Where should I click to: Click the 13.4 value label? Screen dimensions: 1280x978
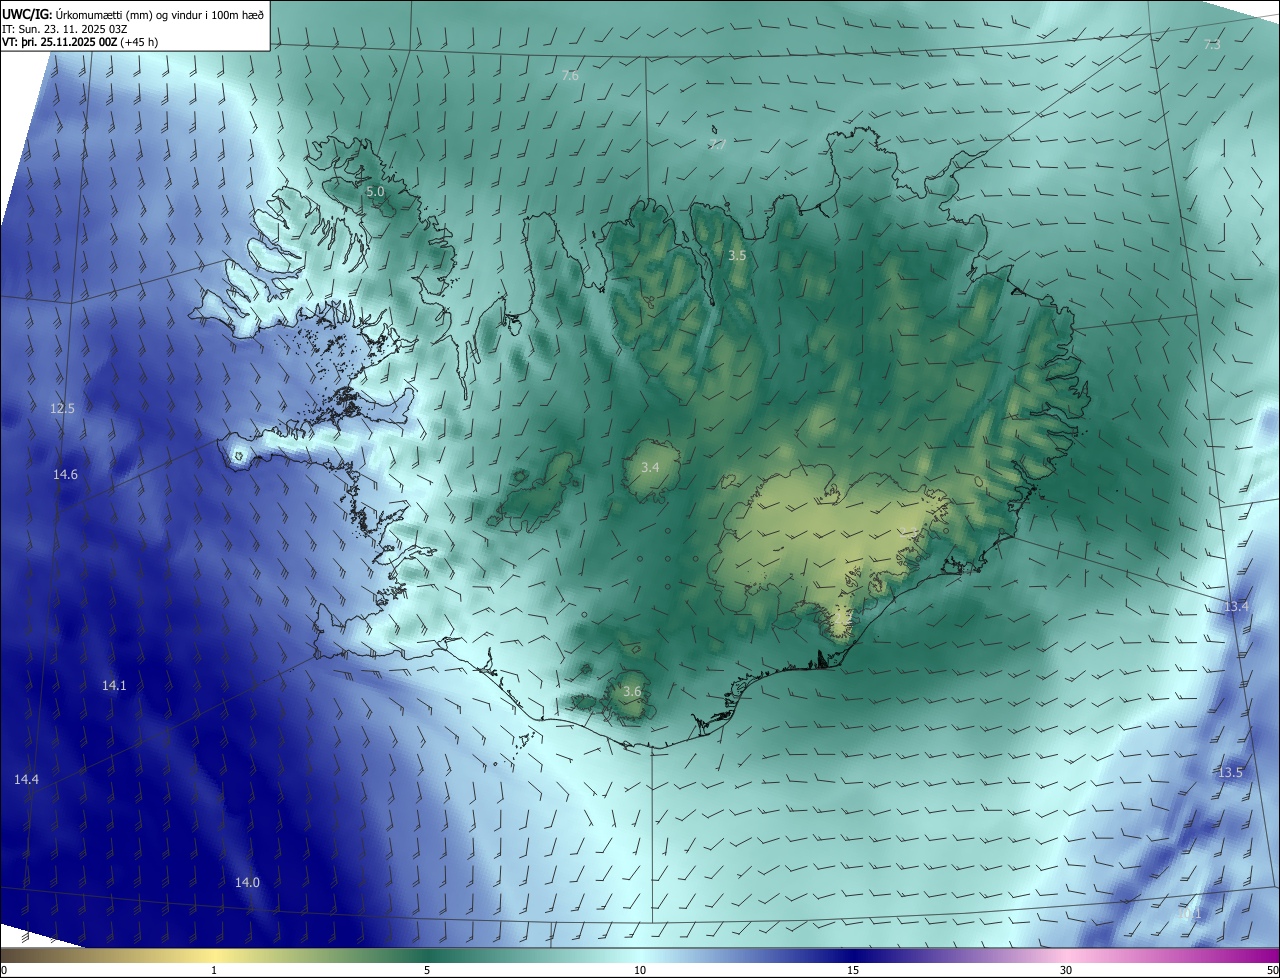[x=1237, y=607]
